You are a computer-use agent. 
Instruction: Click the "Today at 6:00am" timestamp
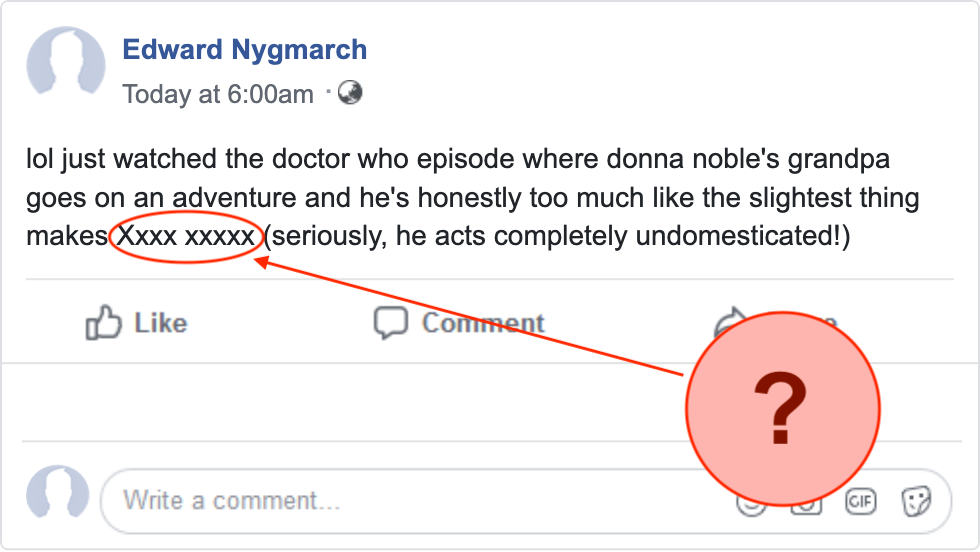tap(218, 94)
